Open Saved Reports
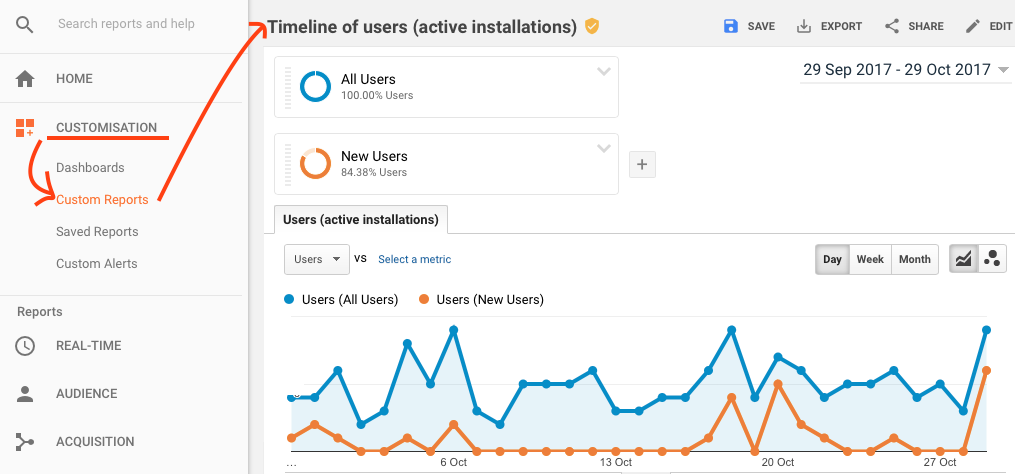This screenshot has width=1015, height=474. click(97, 232)
